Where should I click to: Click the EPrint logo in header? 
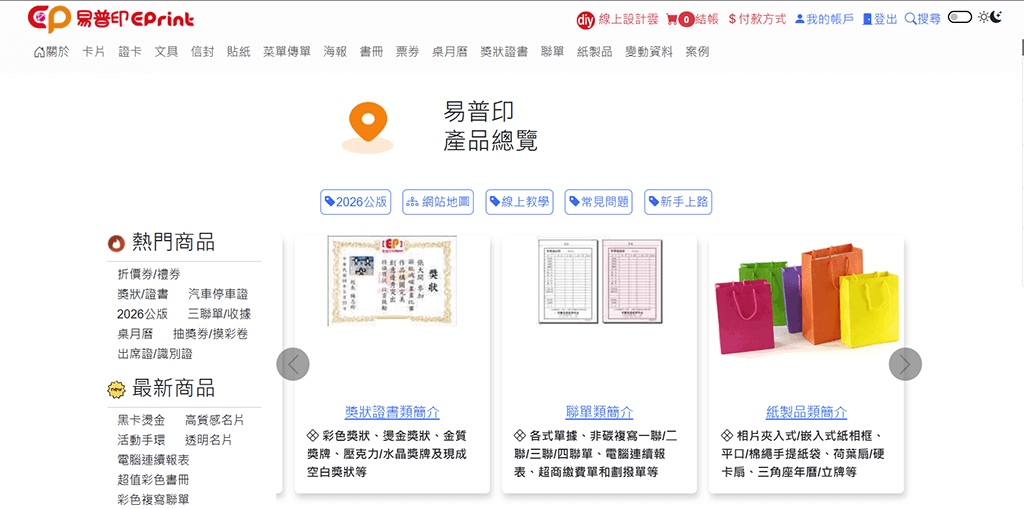[111, 19]
